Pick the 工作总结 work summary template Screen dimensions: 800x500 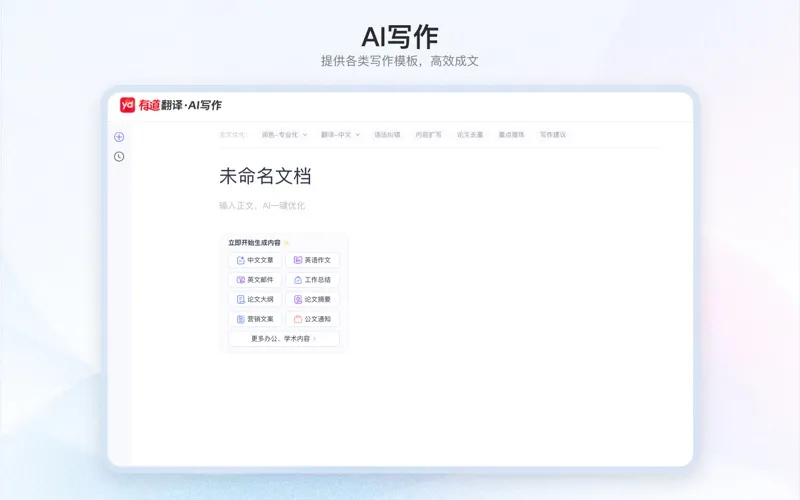pyautogui.click(x=312, y=280)
